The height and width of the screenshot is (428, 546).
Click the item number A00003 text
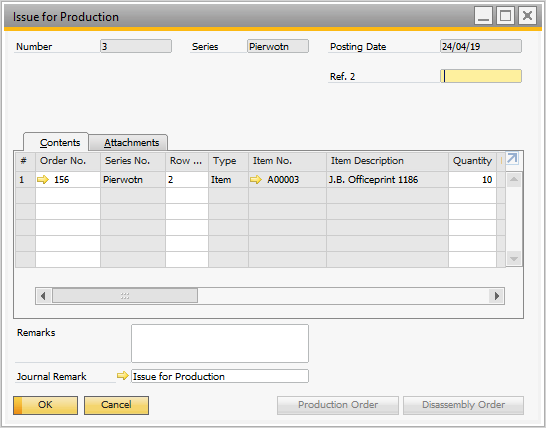(283, 180)
